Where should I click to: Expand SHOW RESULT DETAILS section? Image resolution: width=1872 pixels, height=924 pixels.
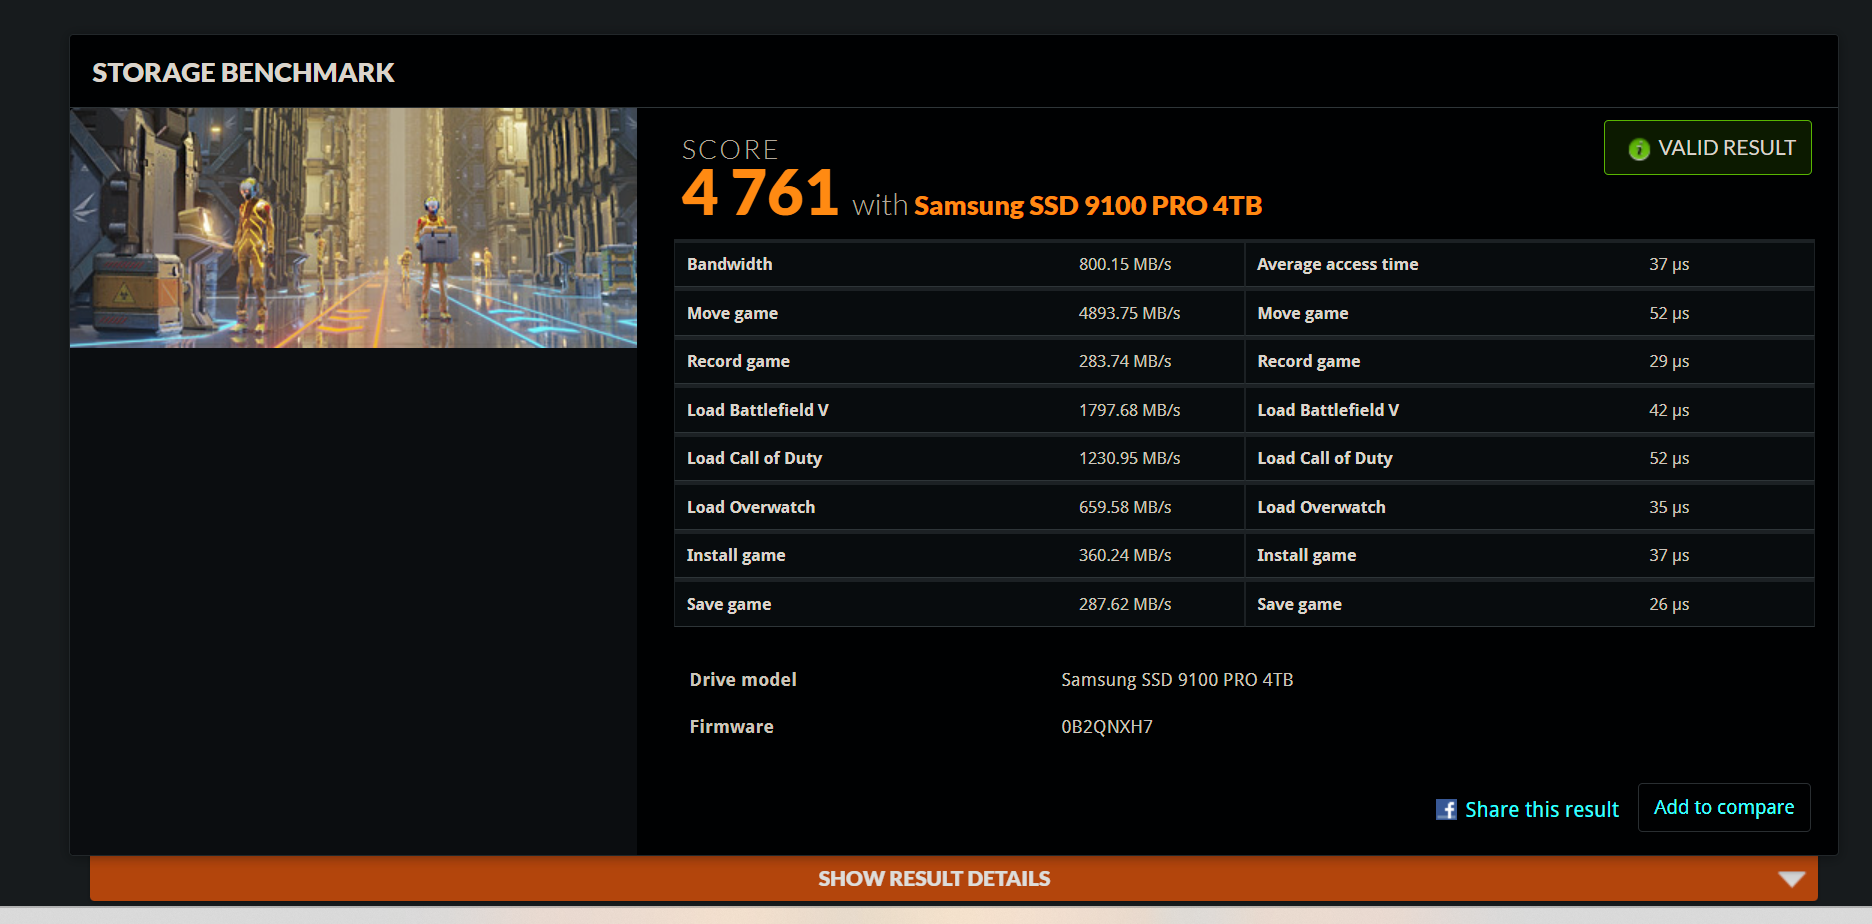[933, 879]
